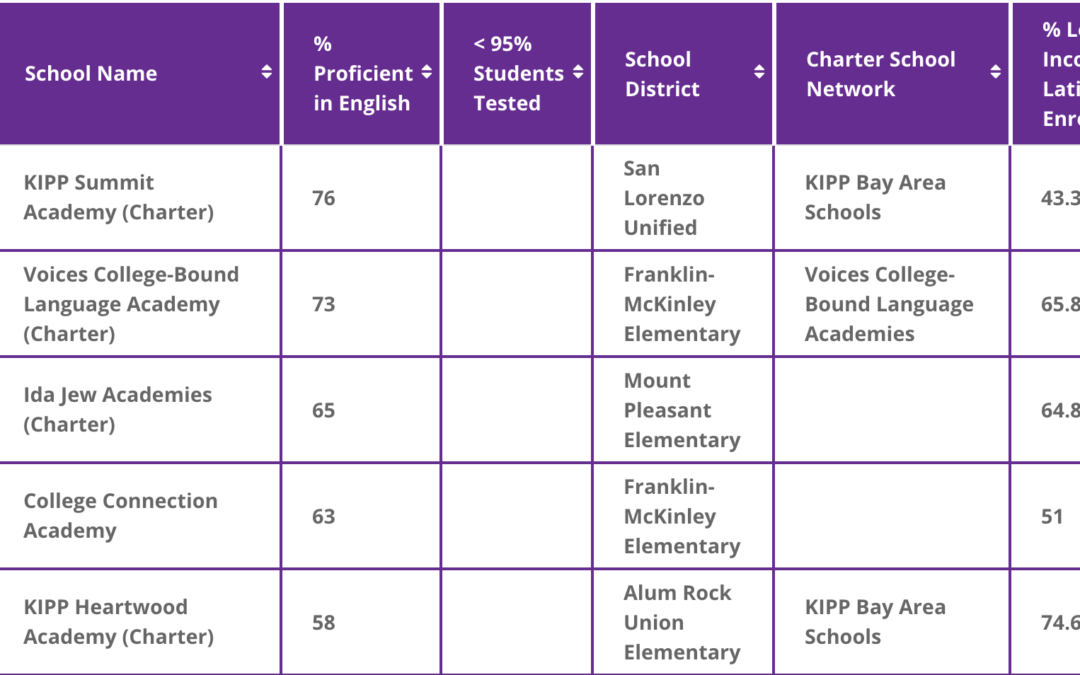Click Mount Pleasant Elementary district cell

pos(682,410)
